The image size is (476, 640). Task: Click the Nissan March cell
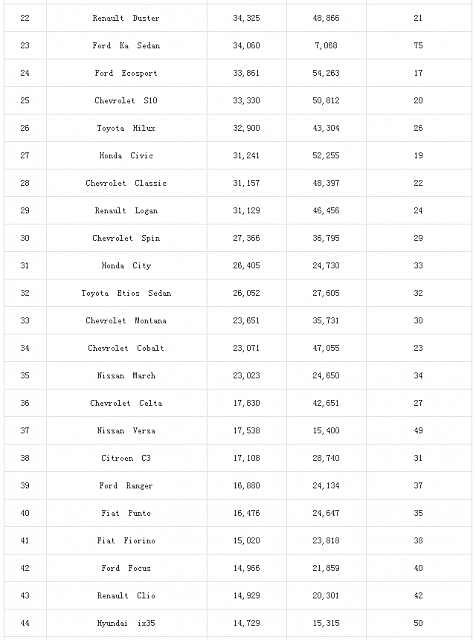[126, 376]
